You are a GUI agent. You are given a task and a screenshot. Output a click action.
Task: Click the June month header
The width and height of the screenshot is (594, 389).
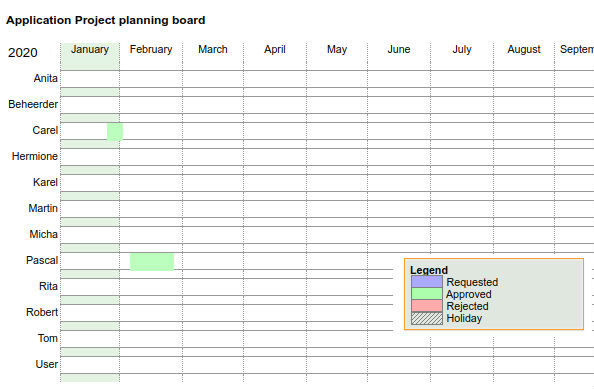click(399, 50)
